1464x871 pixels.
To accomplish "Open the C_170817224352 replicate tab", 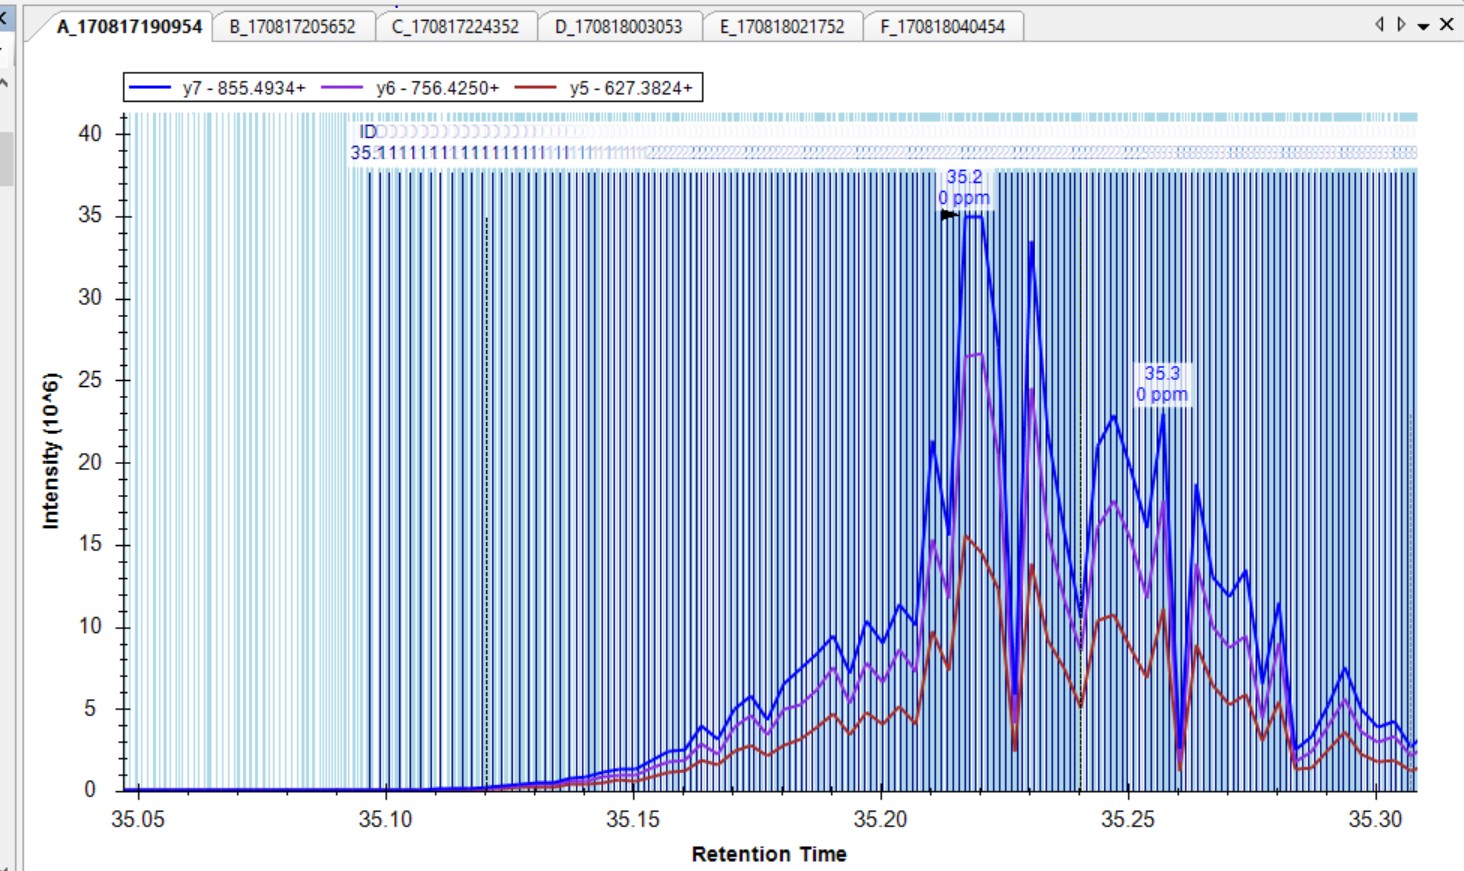I will click(455, 27).
